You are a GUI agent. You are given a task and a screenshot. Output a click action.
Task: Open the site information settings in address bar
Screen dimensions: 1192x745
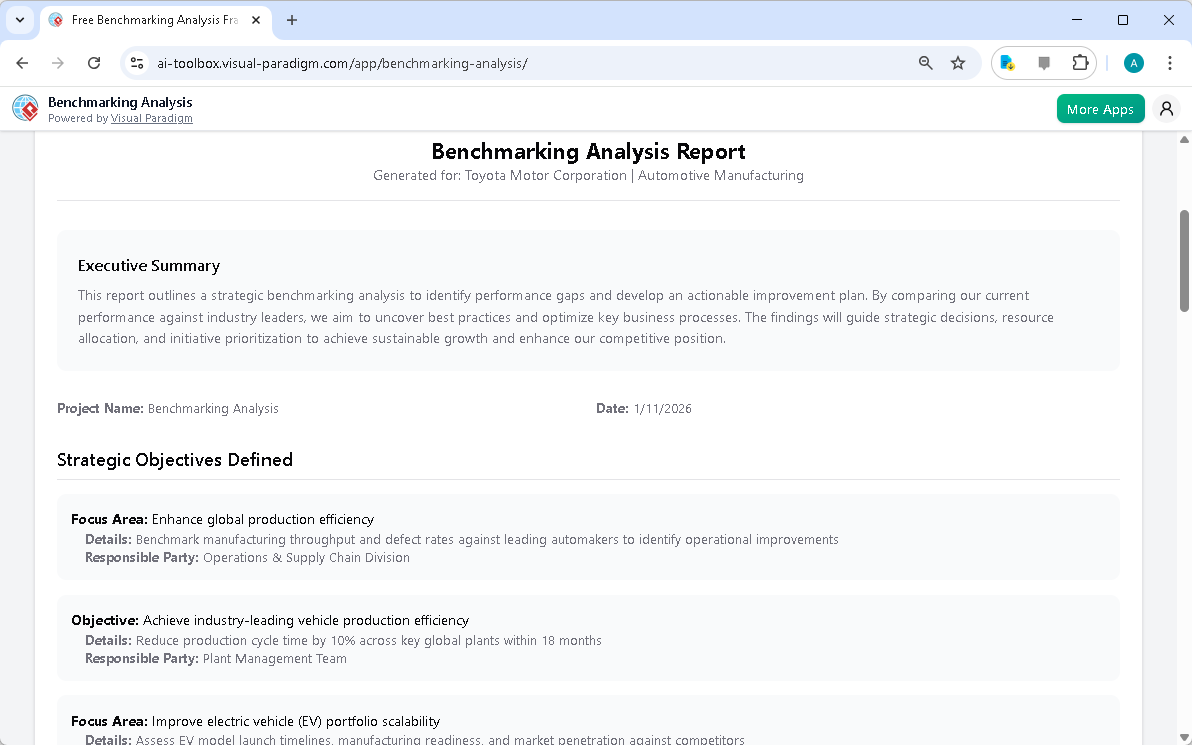(136, 62)
